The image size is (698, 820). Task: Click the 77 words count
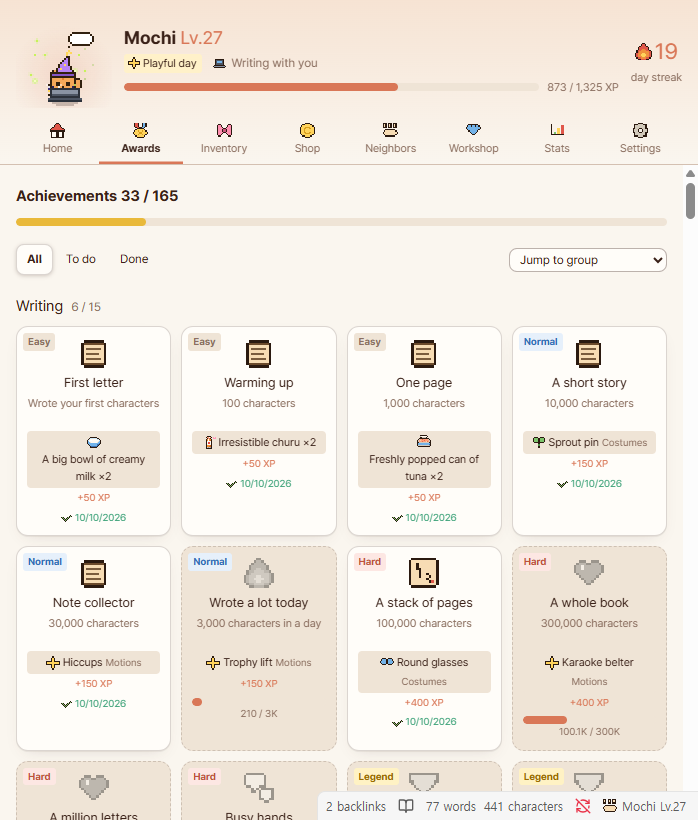pos(451,806)
